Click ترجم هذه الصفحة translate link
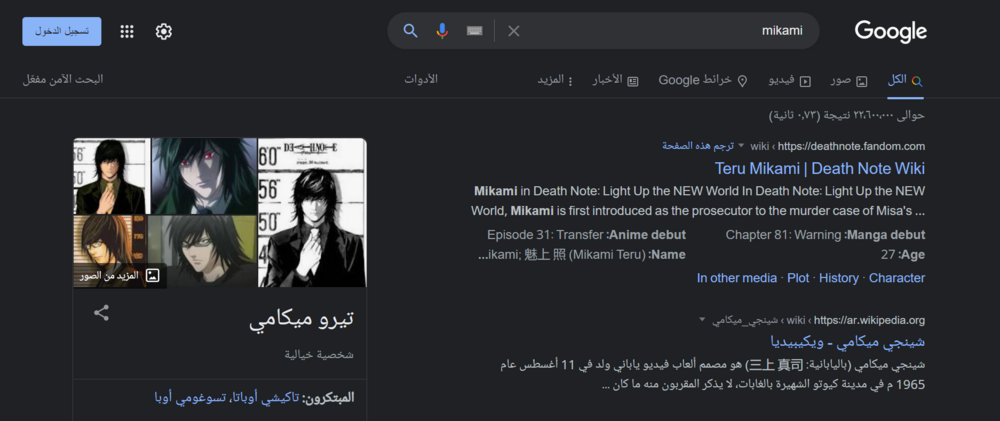Image resolution: width=1000 pixels, height=421 pixels. point(698,146)
